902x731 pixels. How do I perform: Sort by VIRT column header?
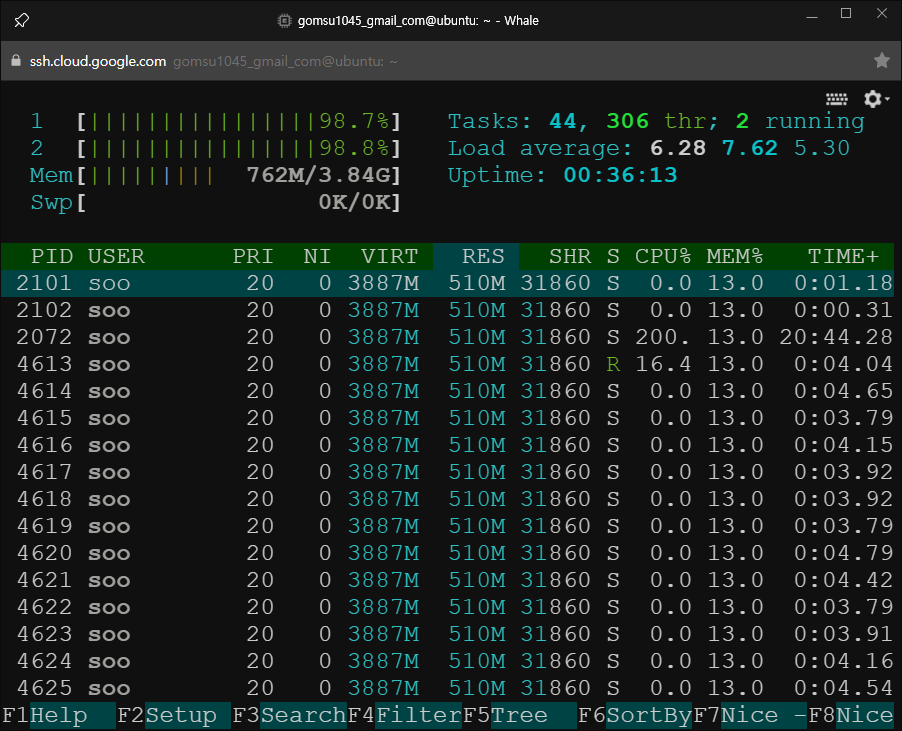(x=389, y=256)
